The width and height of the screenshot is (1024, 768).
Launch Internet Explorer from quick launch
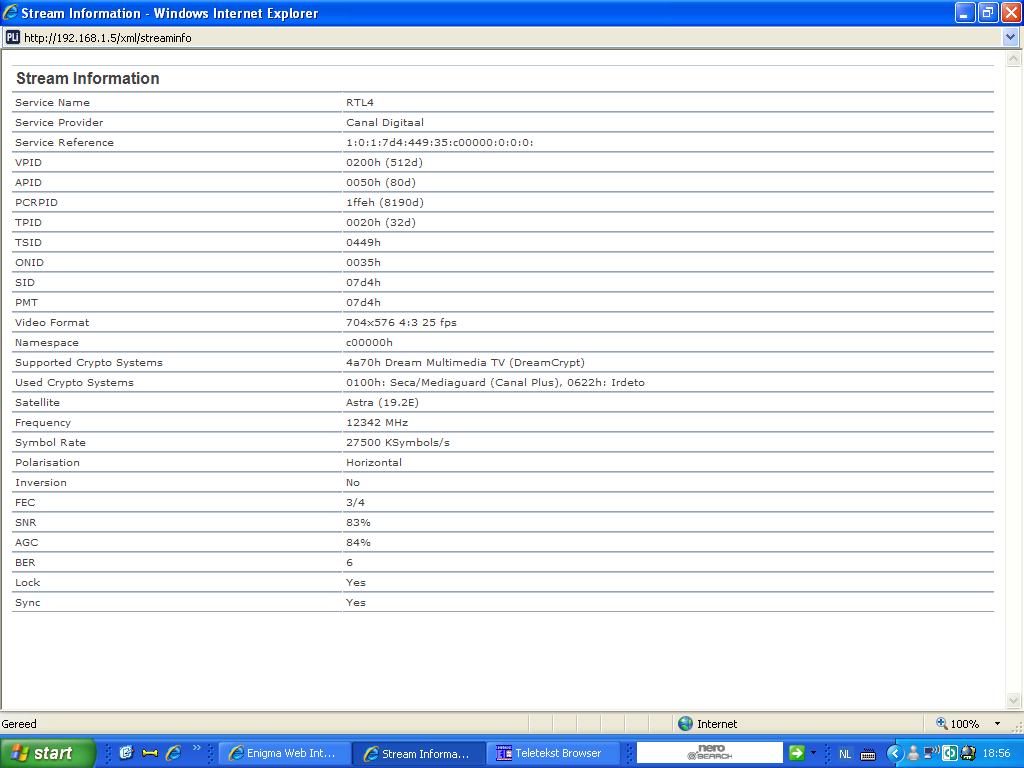pyautogui.click(x=174, y=753)
